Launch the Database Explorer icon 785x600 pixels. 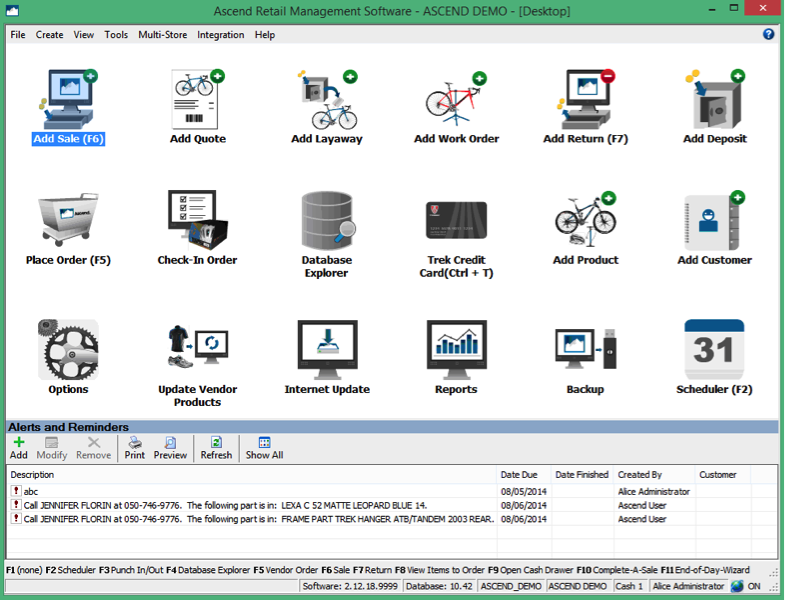pyautogui.click(x=327, y=222)
